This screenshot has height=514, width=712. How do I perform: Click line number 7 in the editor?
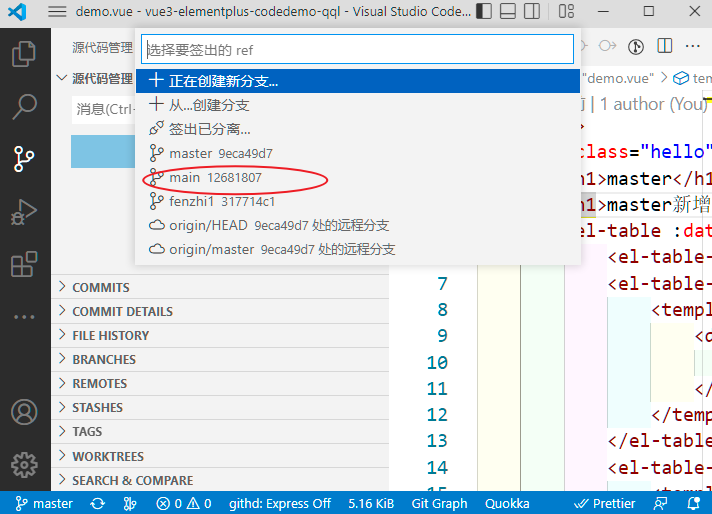click(x=443, y=284)
